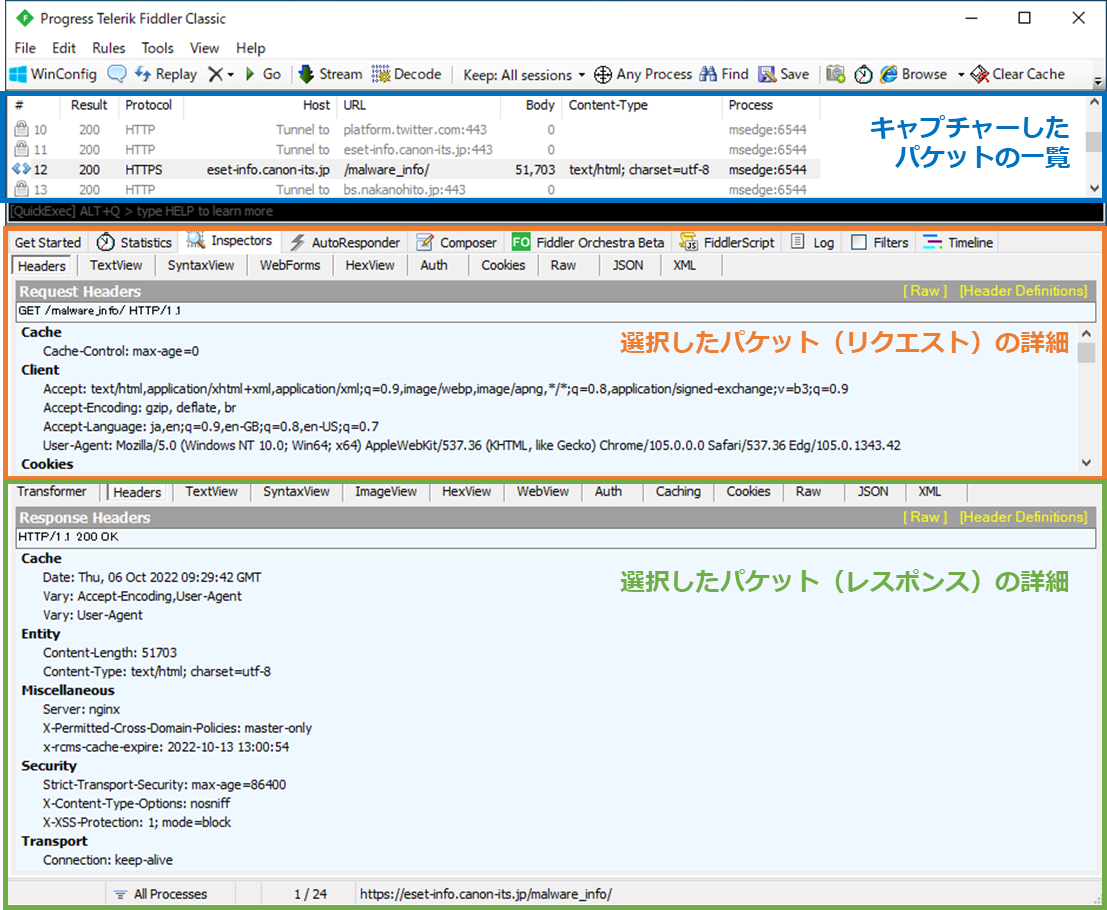The width and height of the screenshot is (1107, 910).
Task: Click the Clear Cache button
Action: [x=1018, y=74]
